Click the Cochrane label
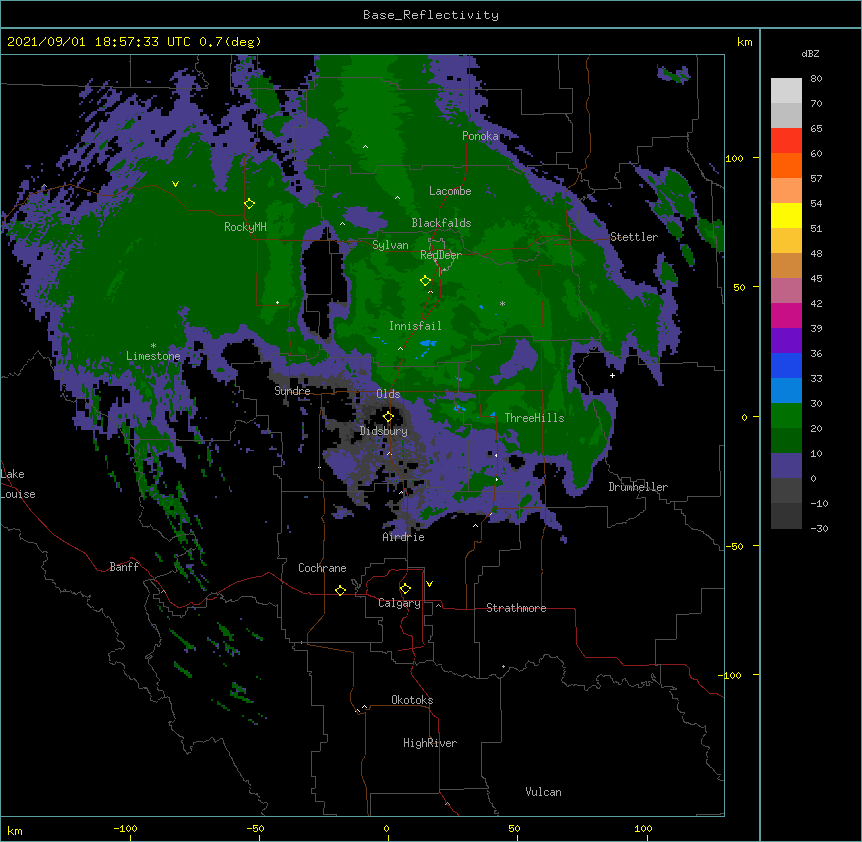 click(322, 568)
